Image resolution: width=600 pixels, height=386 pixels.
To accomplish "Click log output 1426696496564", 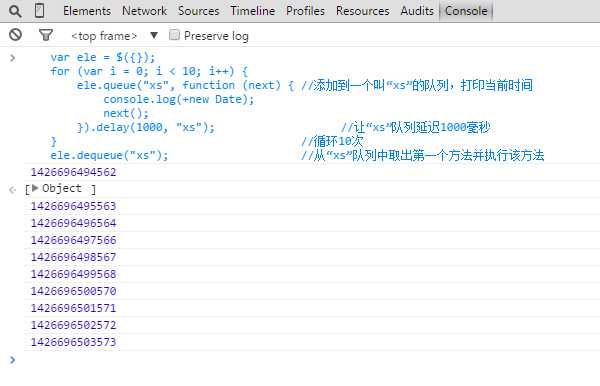I will 73,223.
